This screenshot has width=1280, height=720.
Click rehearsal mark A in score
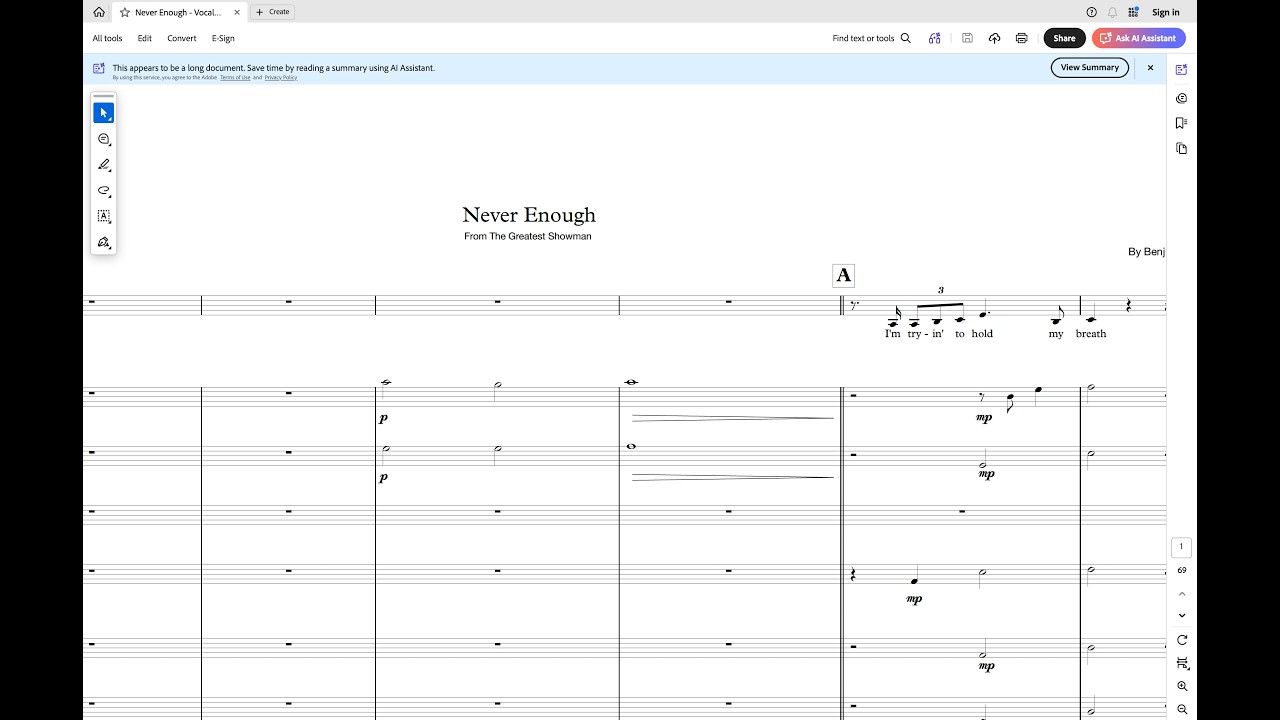tap(844, 276)
